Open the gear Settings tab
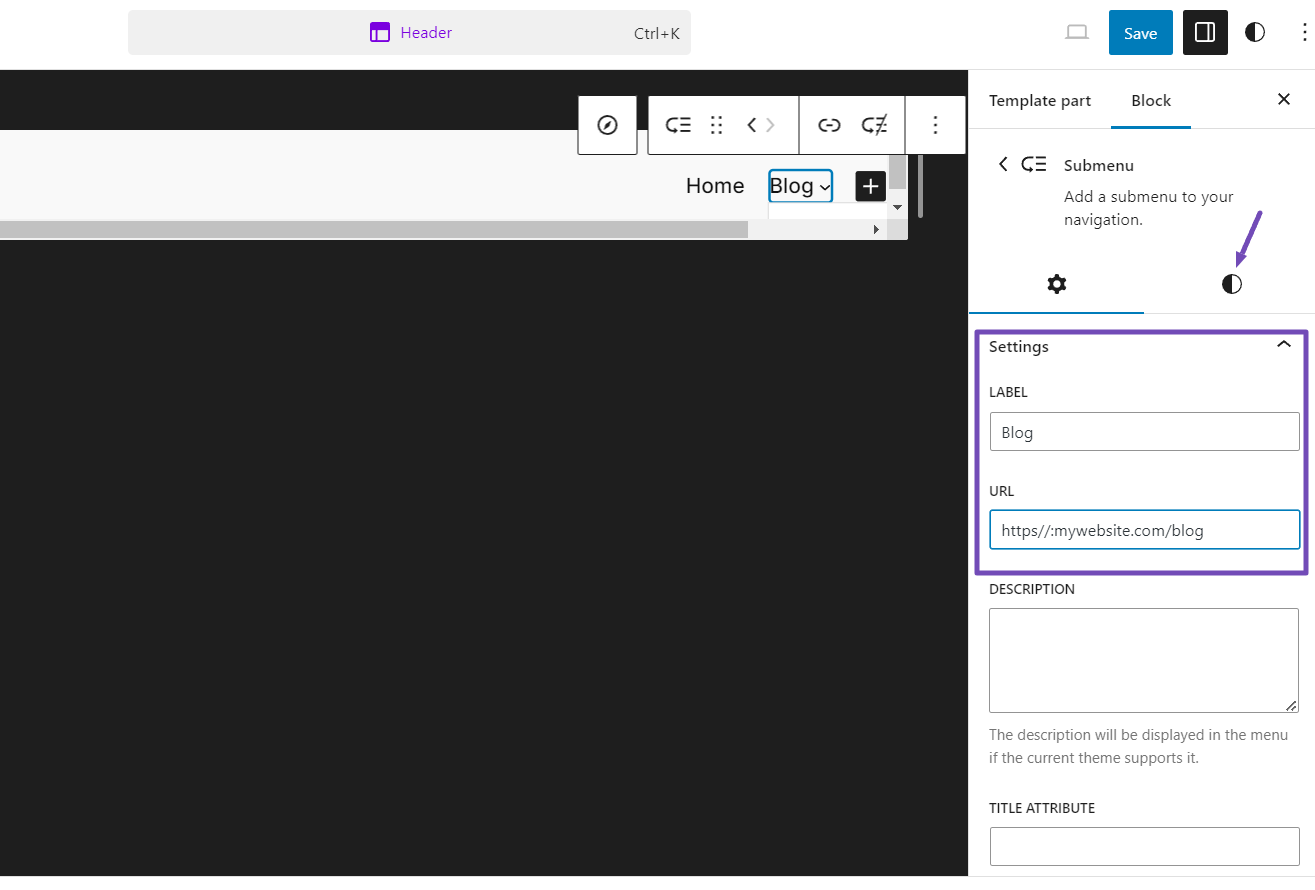1315x890 pixels. click(1057, 284)
